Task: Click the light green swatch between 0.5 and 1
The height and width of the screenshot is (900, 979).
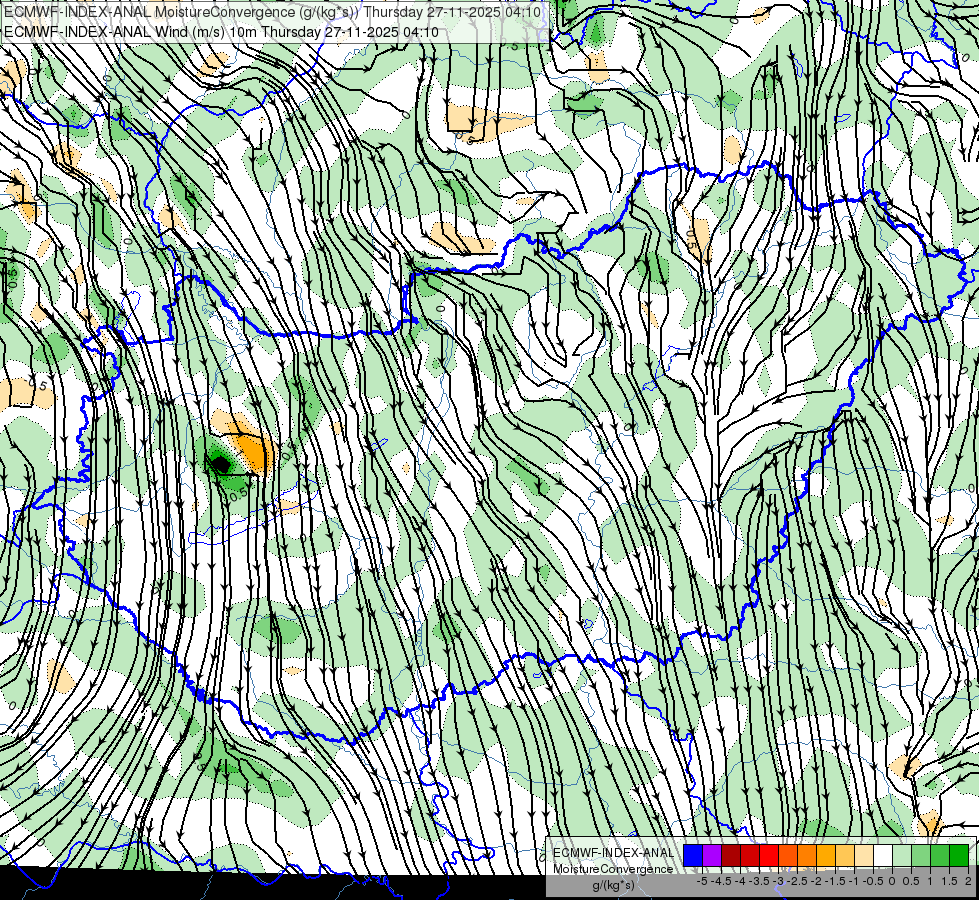Action: coord(921,856)
